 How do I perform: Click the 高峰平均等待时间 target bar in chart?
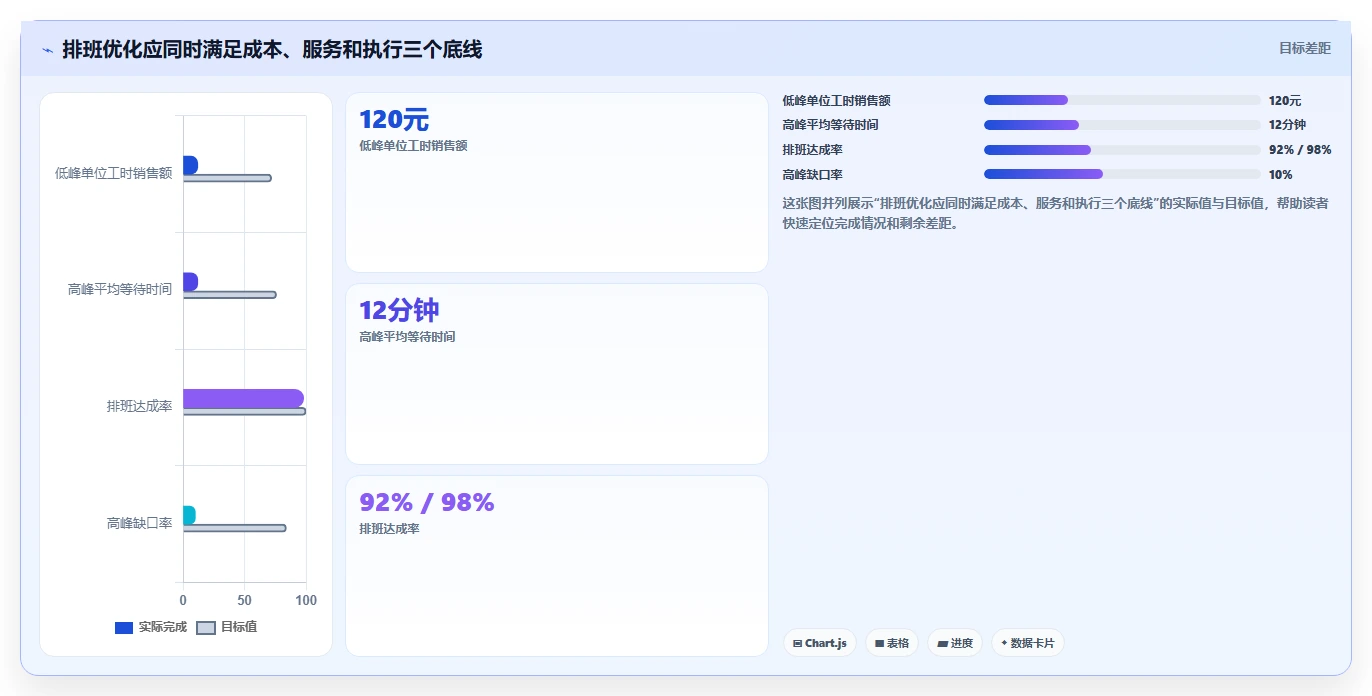(229, 294)
